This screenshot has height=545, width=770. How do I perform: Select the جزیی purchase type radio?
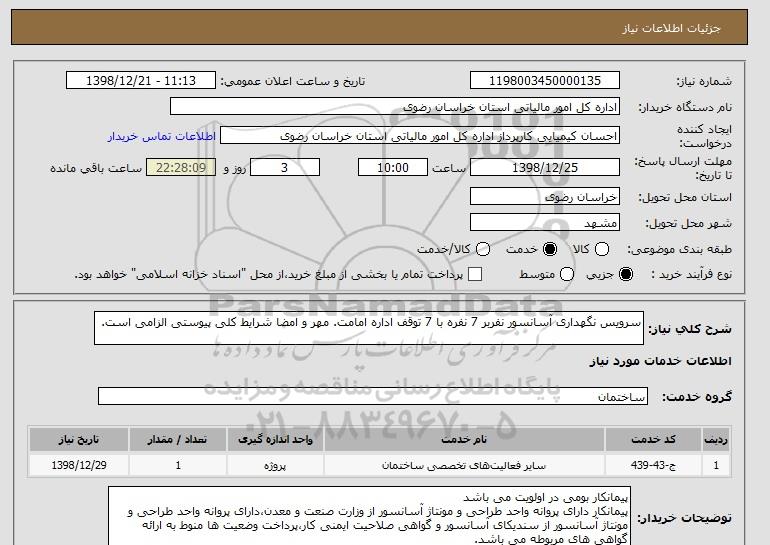point(626,274)
